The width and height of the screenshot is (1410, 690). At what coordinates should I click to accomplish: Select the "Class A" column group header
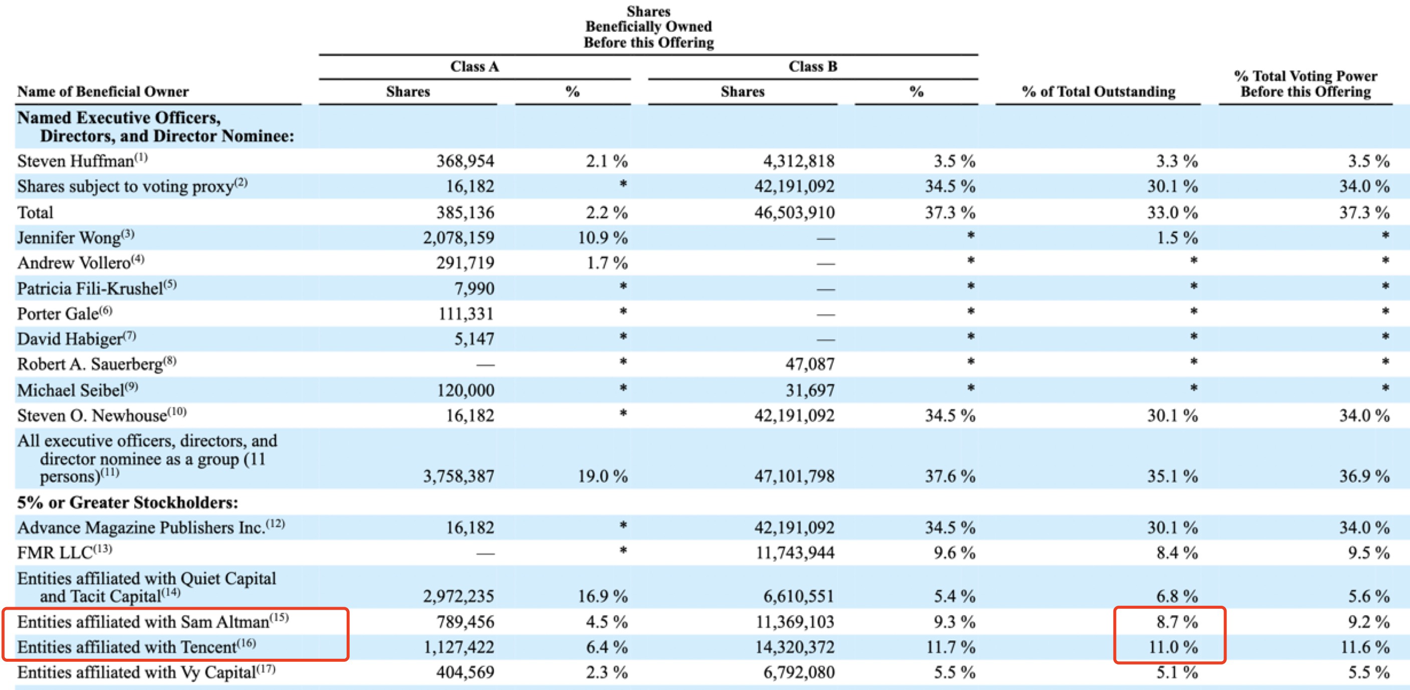tap(475, 67)
